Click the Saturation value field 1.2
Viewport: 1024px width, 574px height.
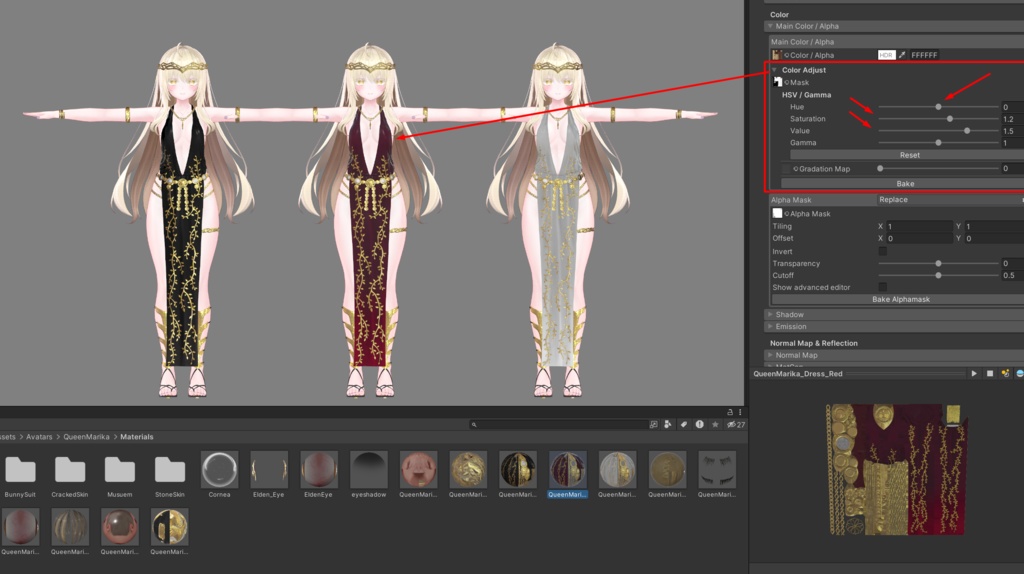point(1013,119)
